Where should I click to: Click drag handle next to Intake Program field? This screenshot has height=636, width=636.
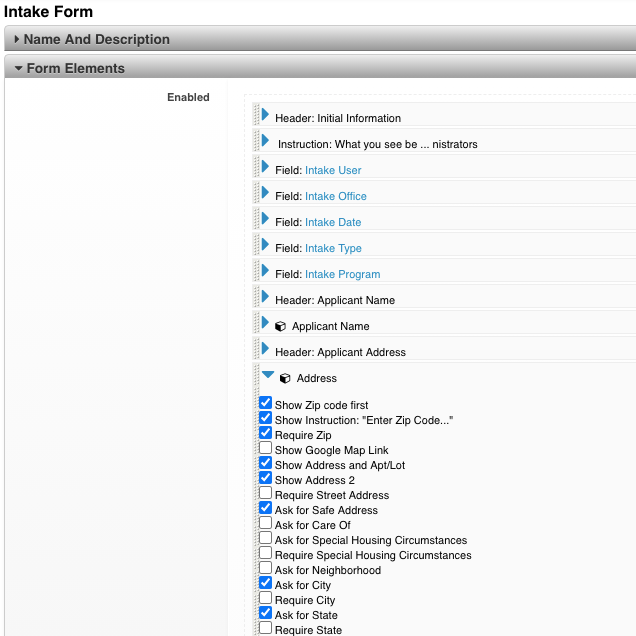click(256, 273)
